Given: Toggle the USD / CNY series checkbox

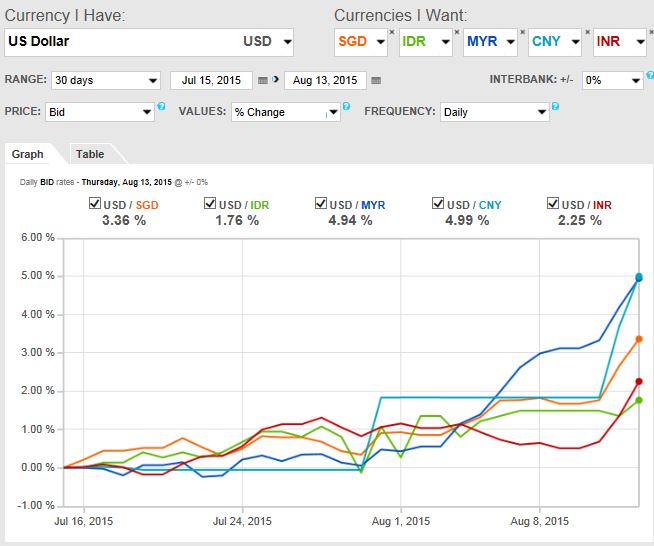Looking at the screenshot, I should (x=438, y=203).
